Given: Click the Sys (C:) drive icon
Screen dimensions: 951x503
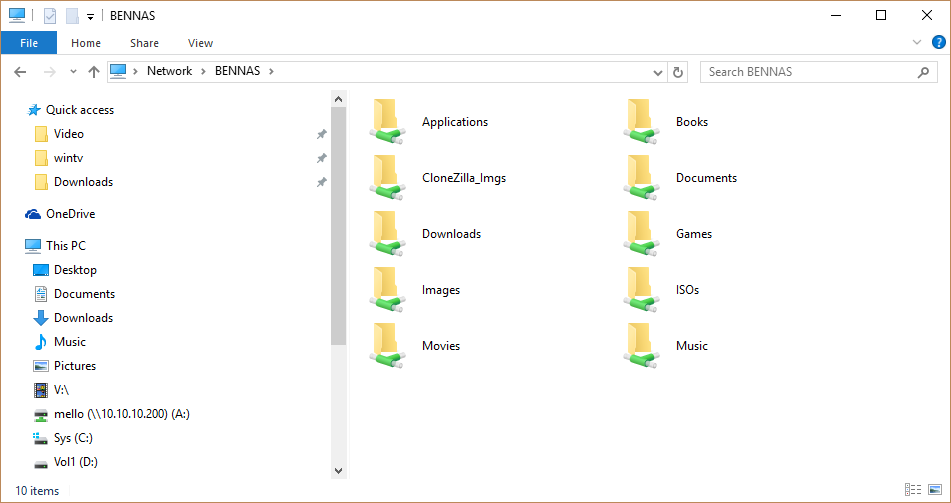Looking at the screenshot, I should coord(41,438).
